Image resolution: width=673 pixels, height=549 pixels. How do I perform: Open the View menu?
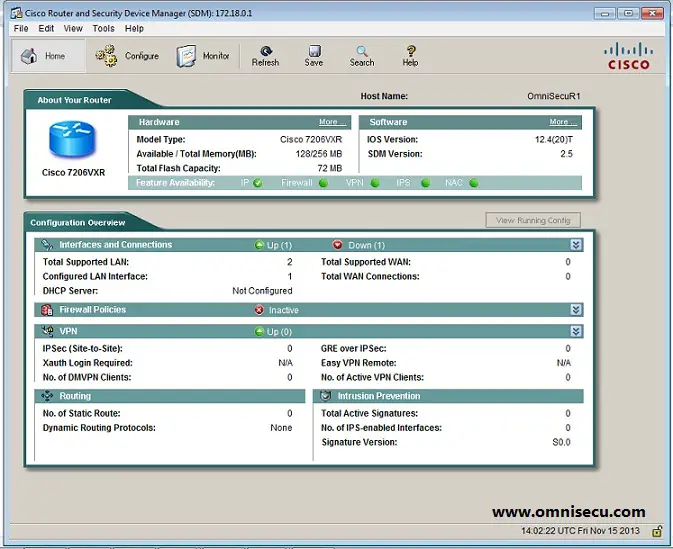(73, 28)
